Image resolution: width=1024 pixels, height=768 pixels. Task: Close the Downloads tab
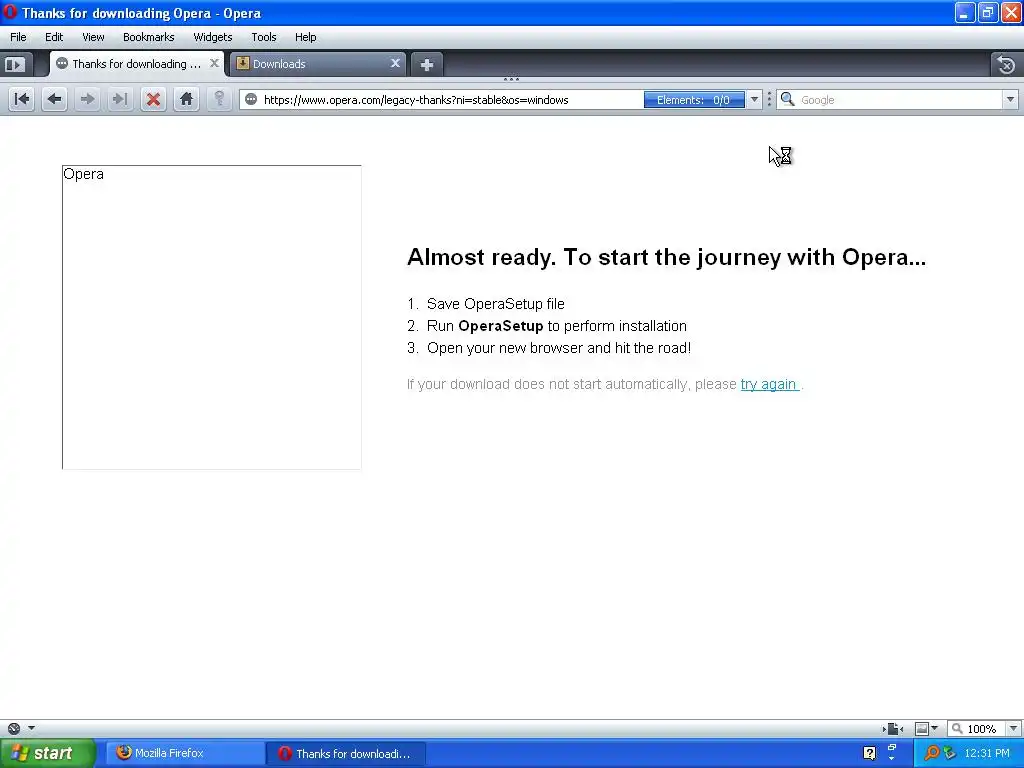(x=395, y=63)
